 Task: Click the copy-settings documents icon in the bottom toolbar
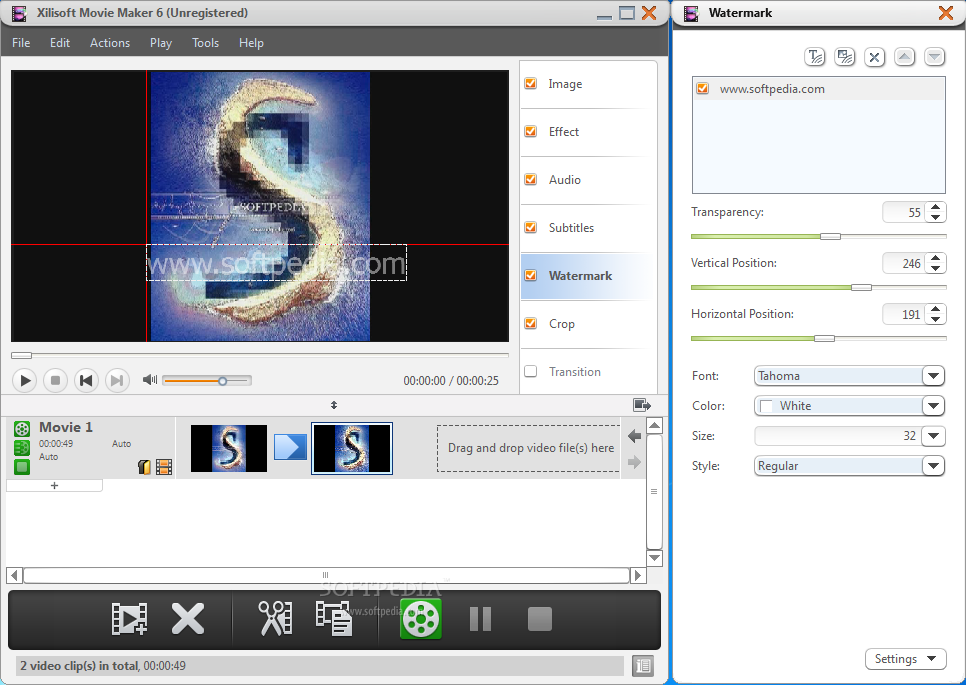[334, 618]
